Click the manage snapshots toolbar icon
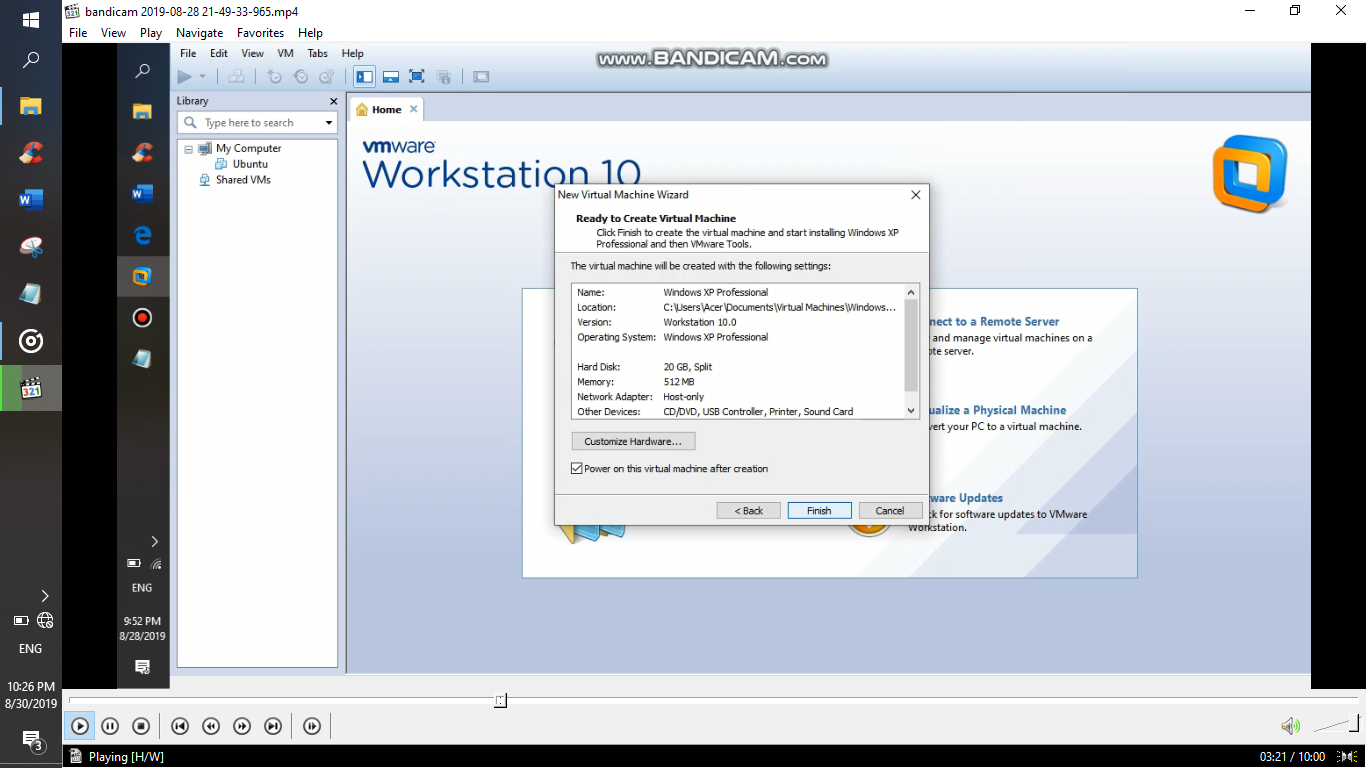The width and height of the screenshot is (1366, 768). (x=326, y=77)
